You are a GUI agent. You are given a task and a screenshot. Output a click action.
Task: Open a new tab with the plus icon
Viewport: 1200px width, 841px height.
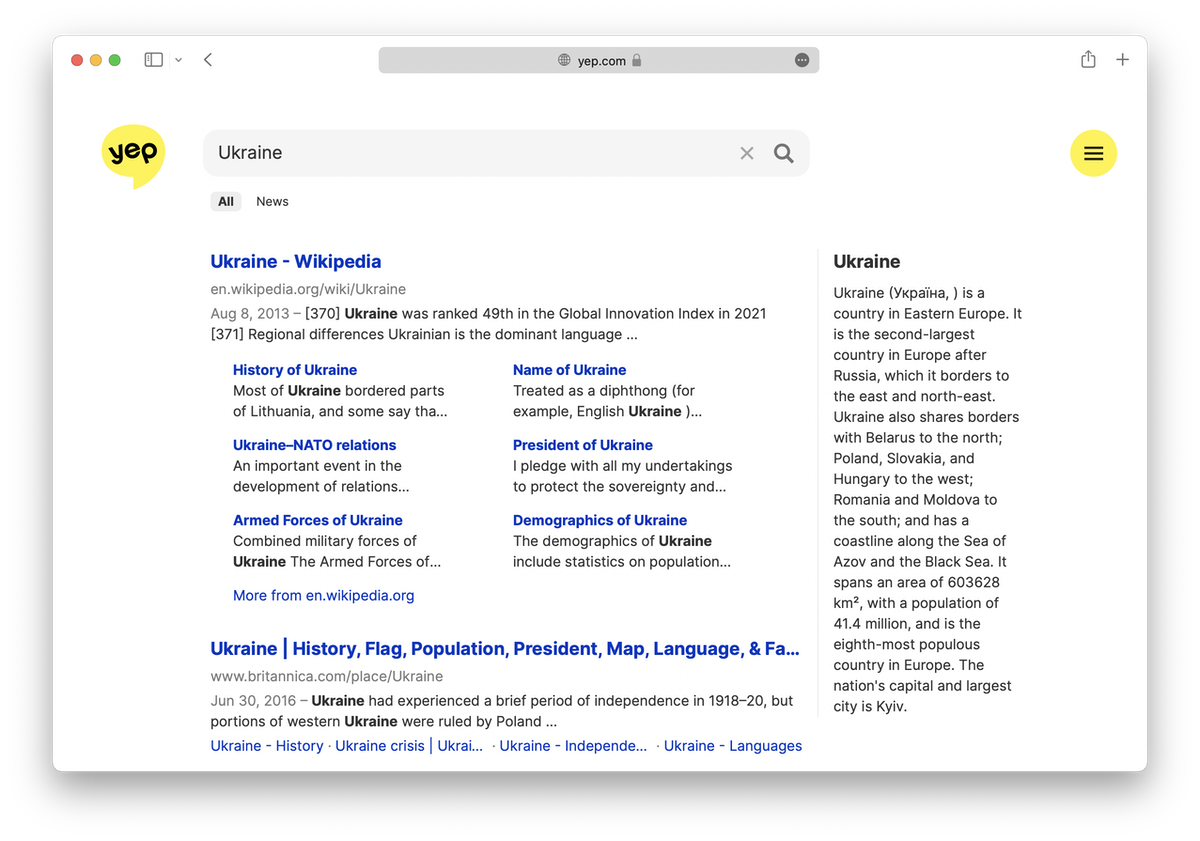click(1123, 60)
